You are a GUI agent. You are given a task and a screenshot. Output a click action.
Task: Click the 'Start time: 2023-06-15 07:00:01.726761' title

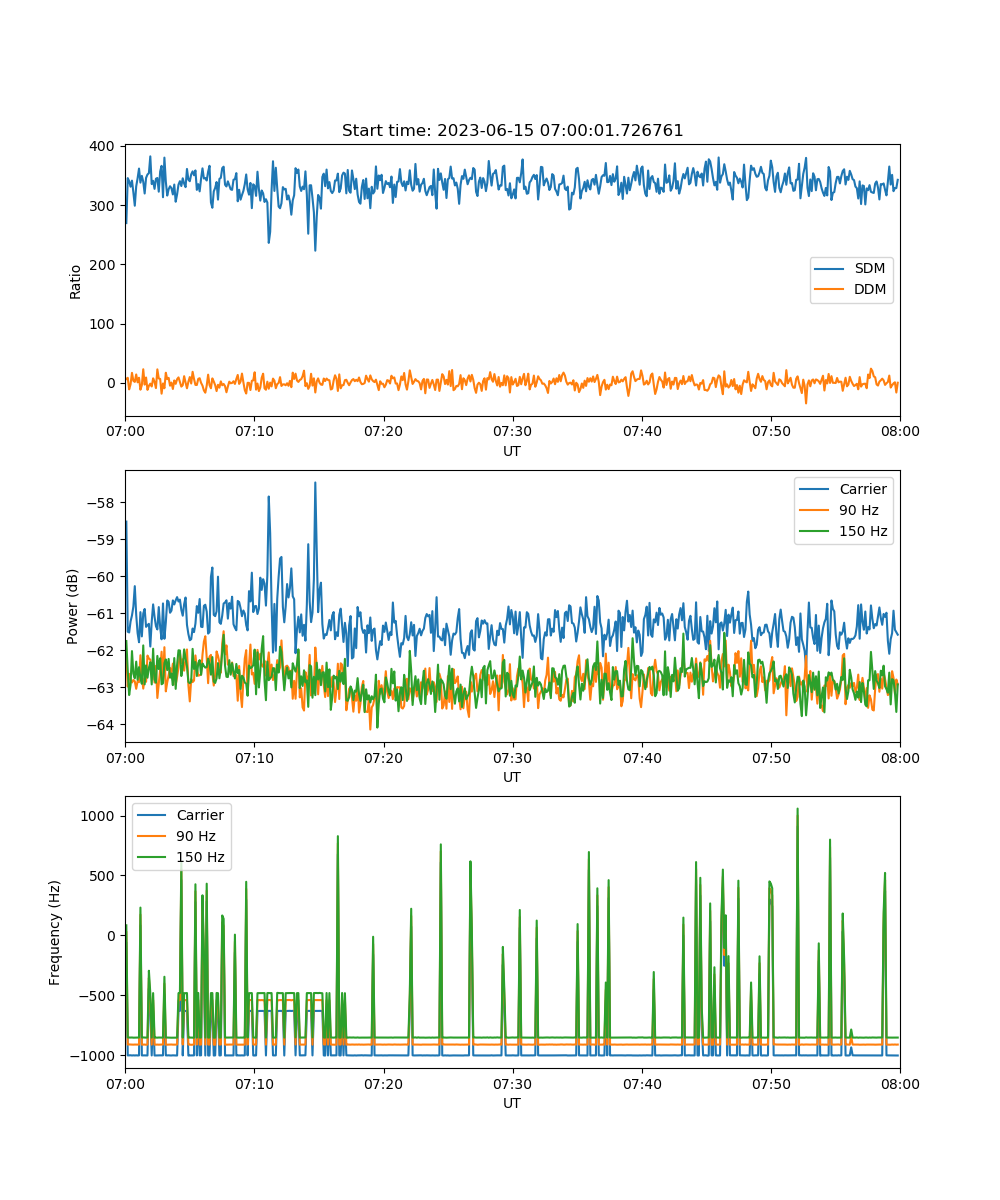click(x=512, y=131)
